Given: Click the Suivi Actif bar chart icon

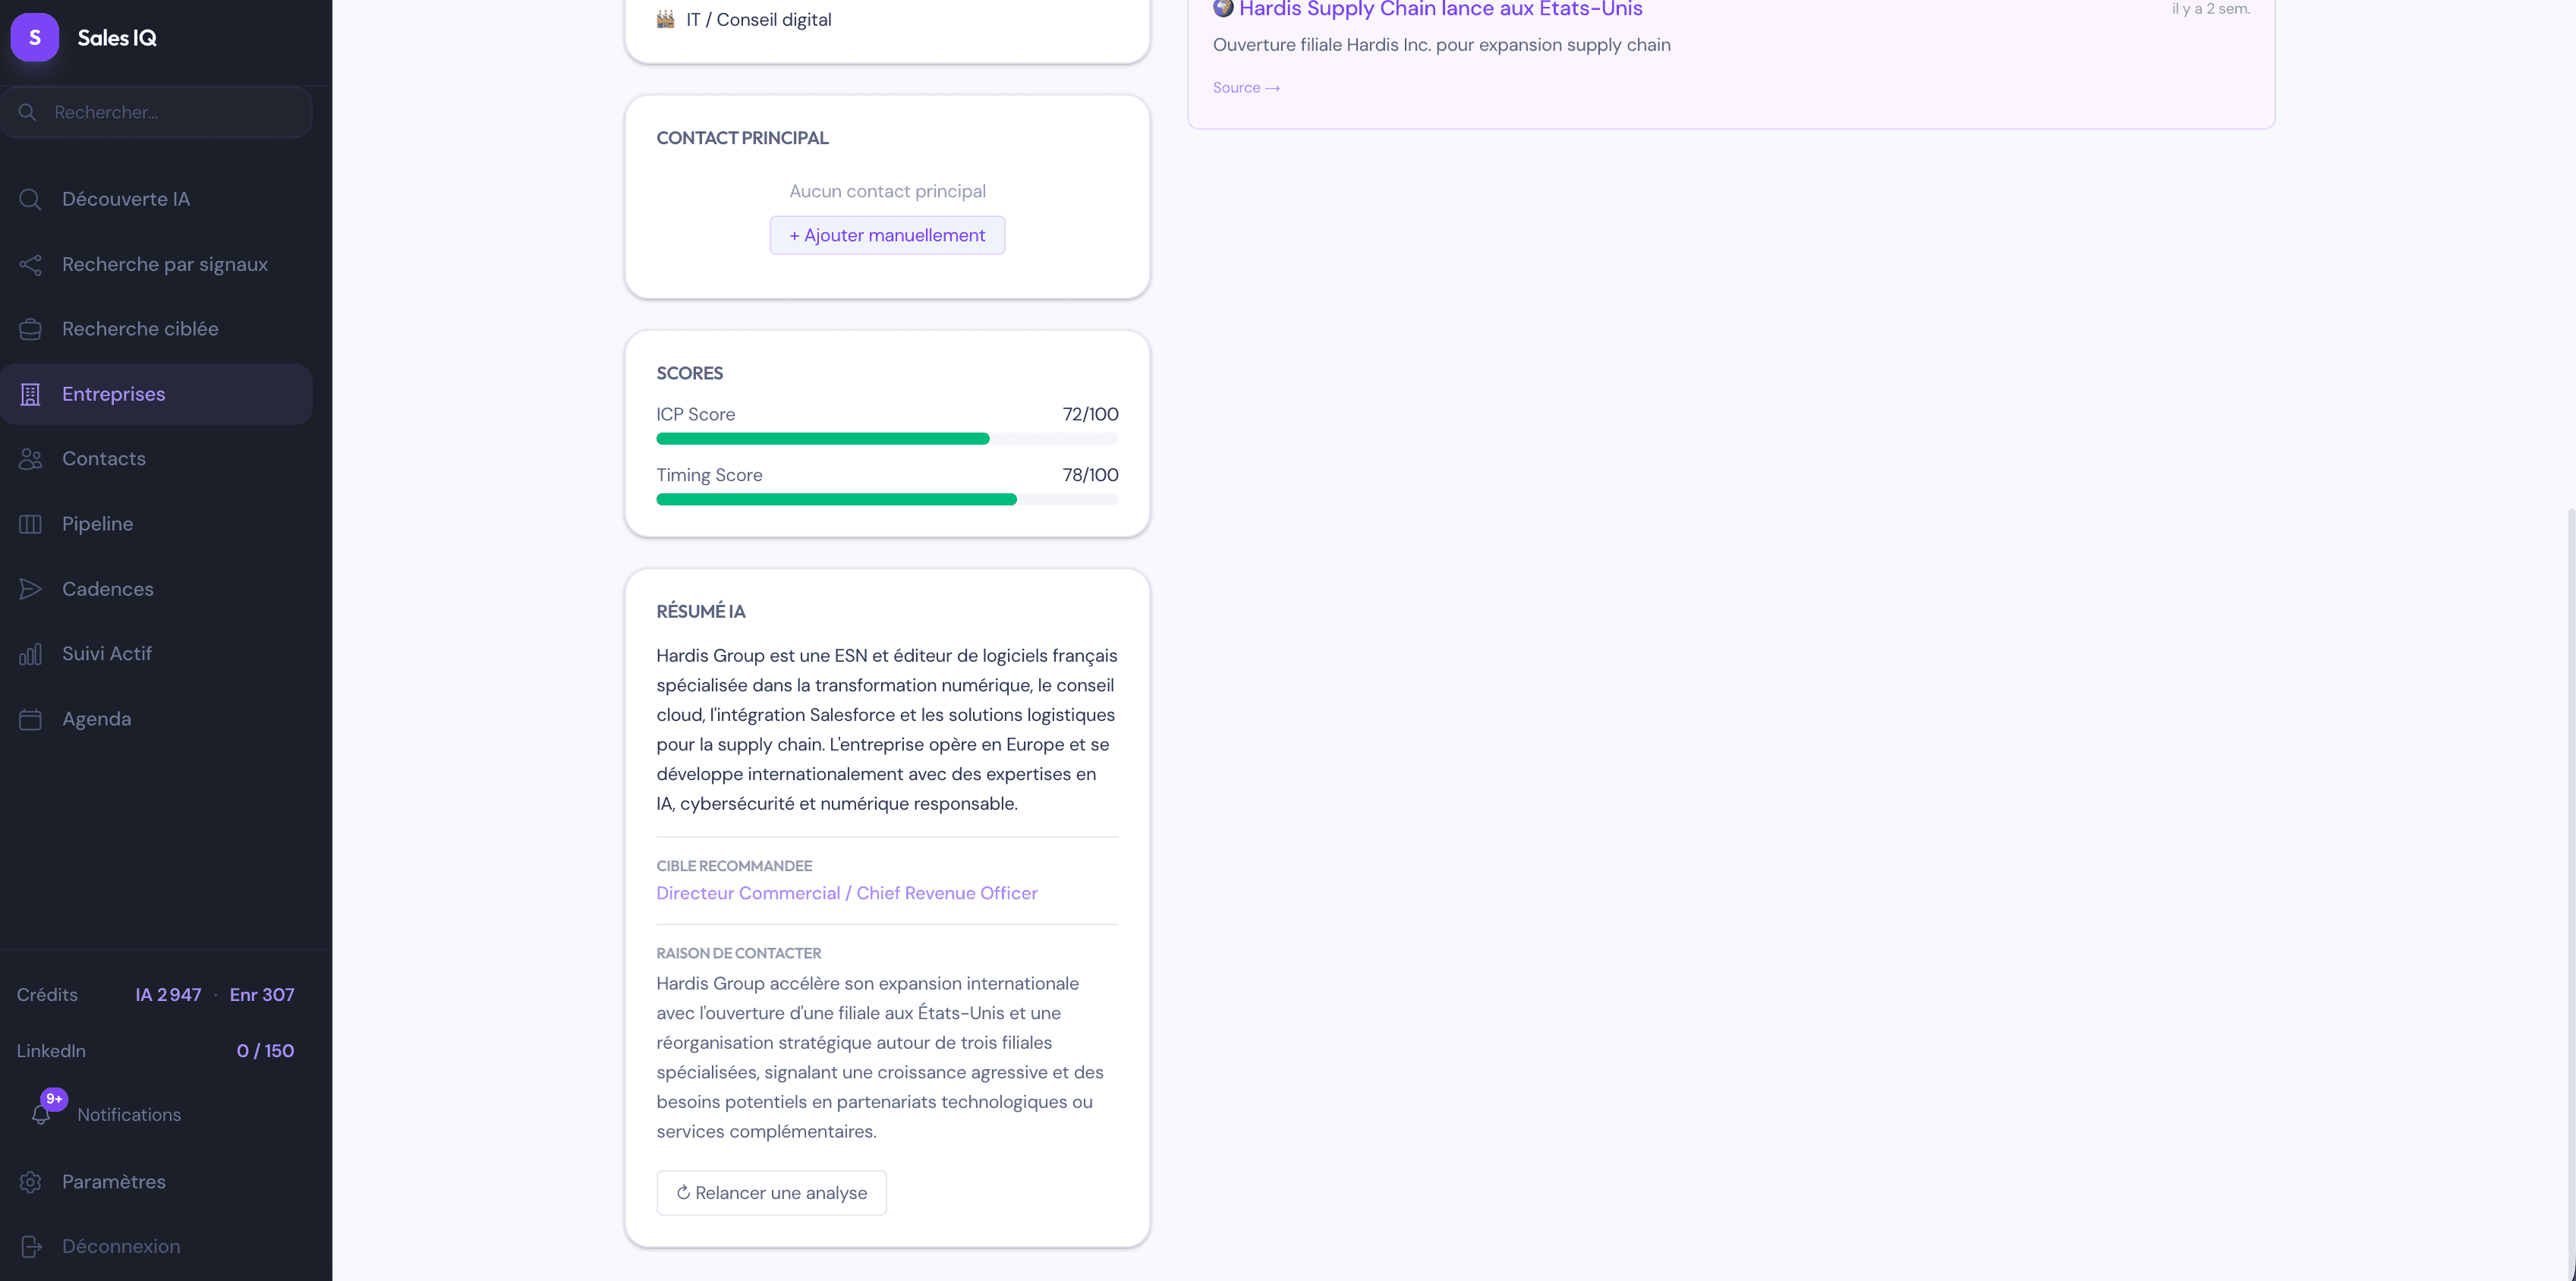Looking at the screenshot, I should [x=30, y=654].
